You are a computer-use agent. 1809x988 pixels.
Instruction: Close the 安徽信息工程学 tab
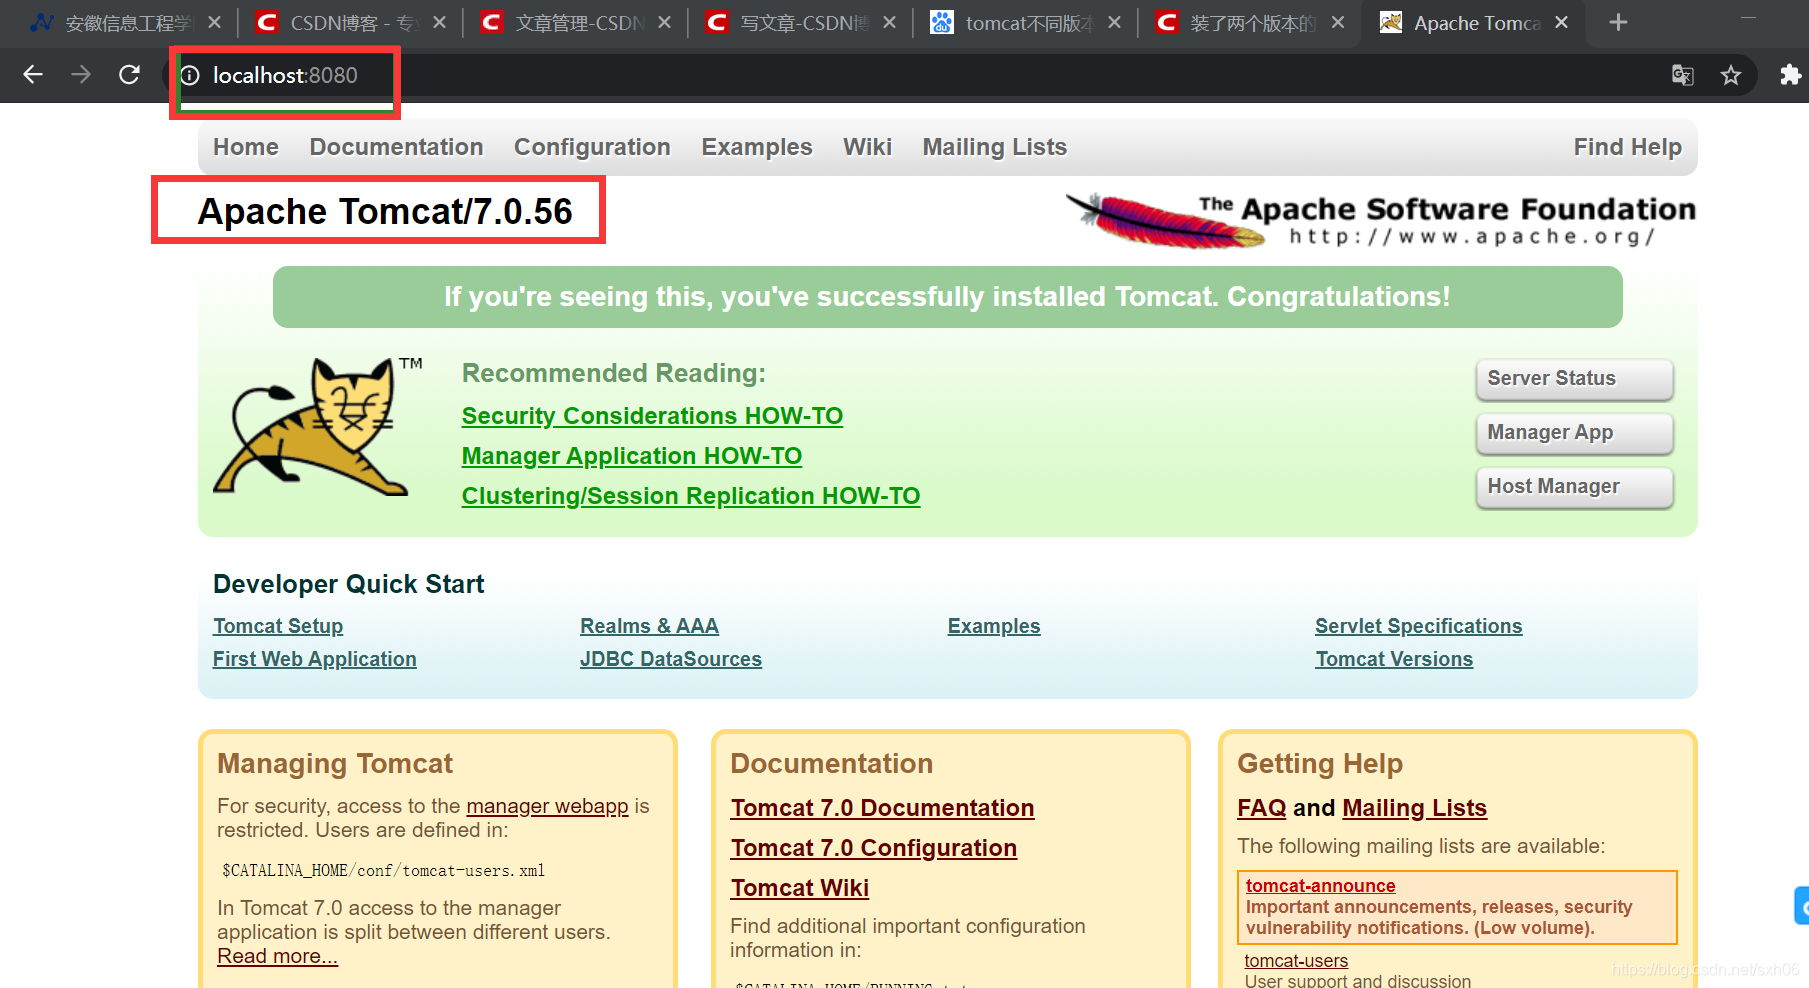(x=214, y=22)
